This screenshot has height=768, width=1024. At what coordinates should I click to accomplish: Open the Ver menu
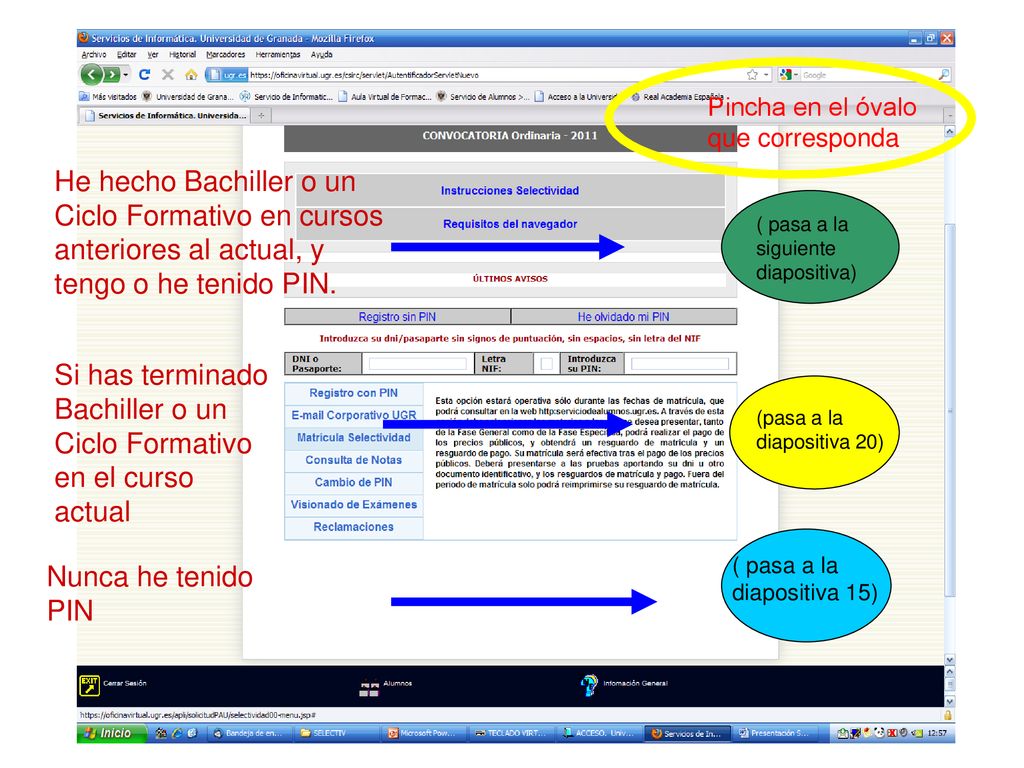153,55
